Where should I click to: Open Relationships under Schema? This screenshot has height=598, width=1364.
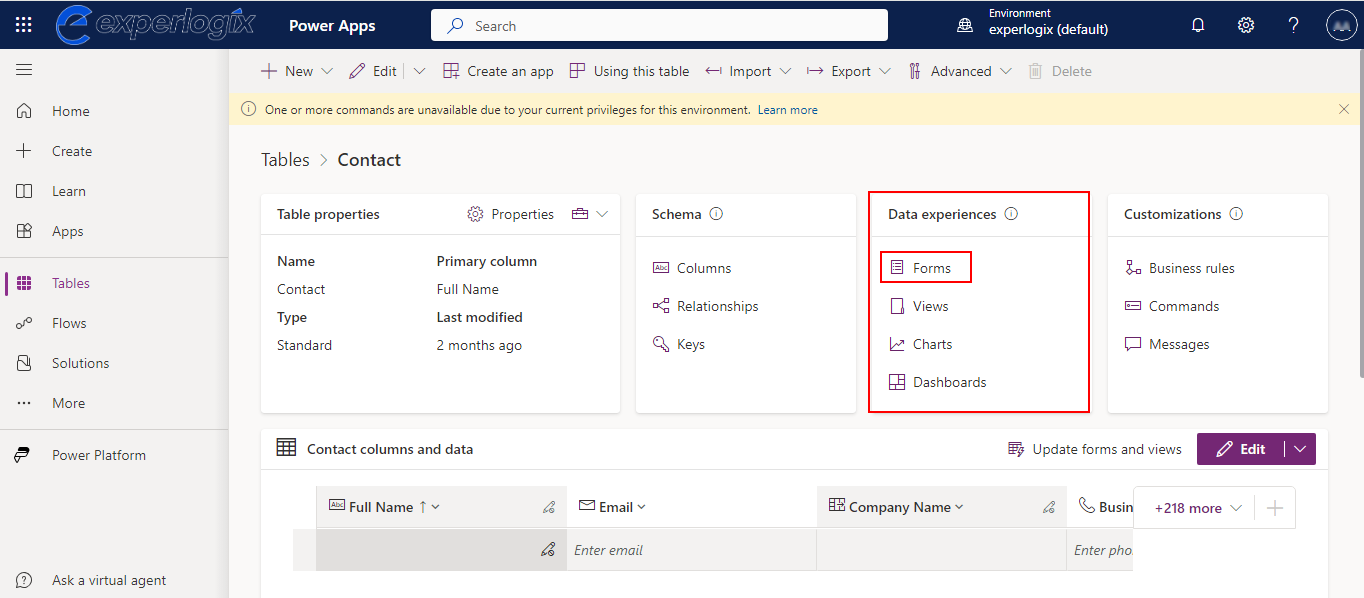pyautogui.click(x=705, y=306)
